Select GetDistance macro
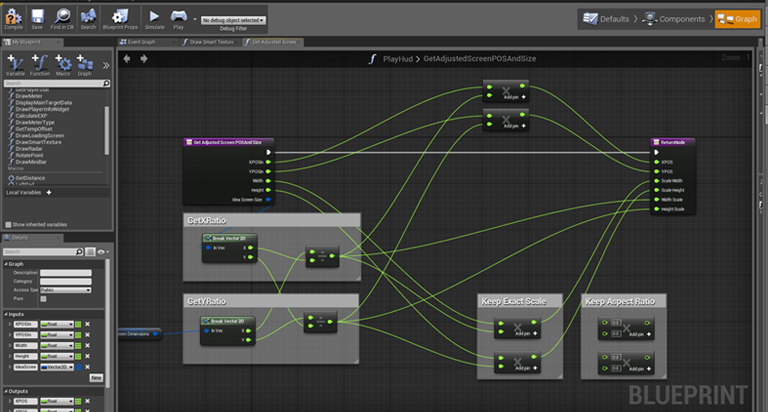The width and height of the screenshot is (768, 412). 30,178
